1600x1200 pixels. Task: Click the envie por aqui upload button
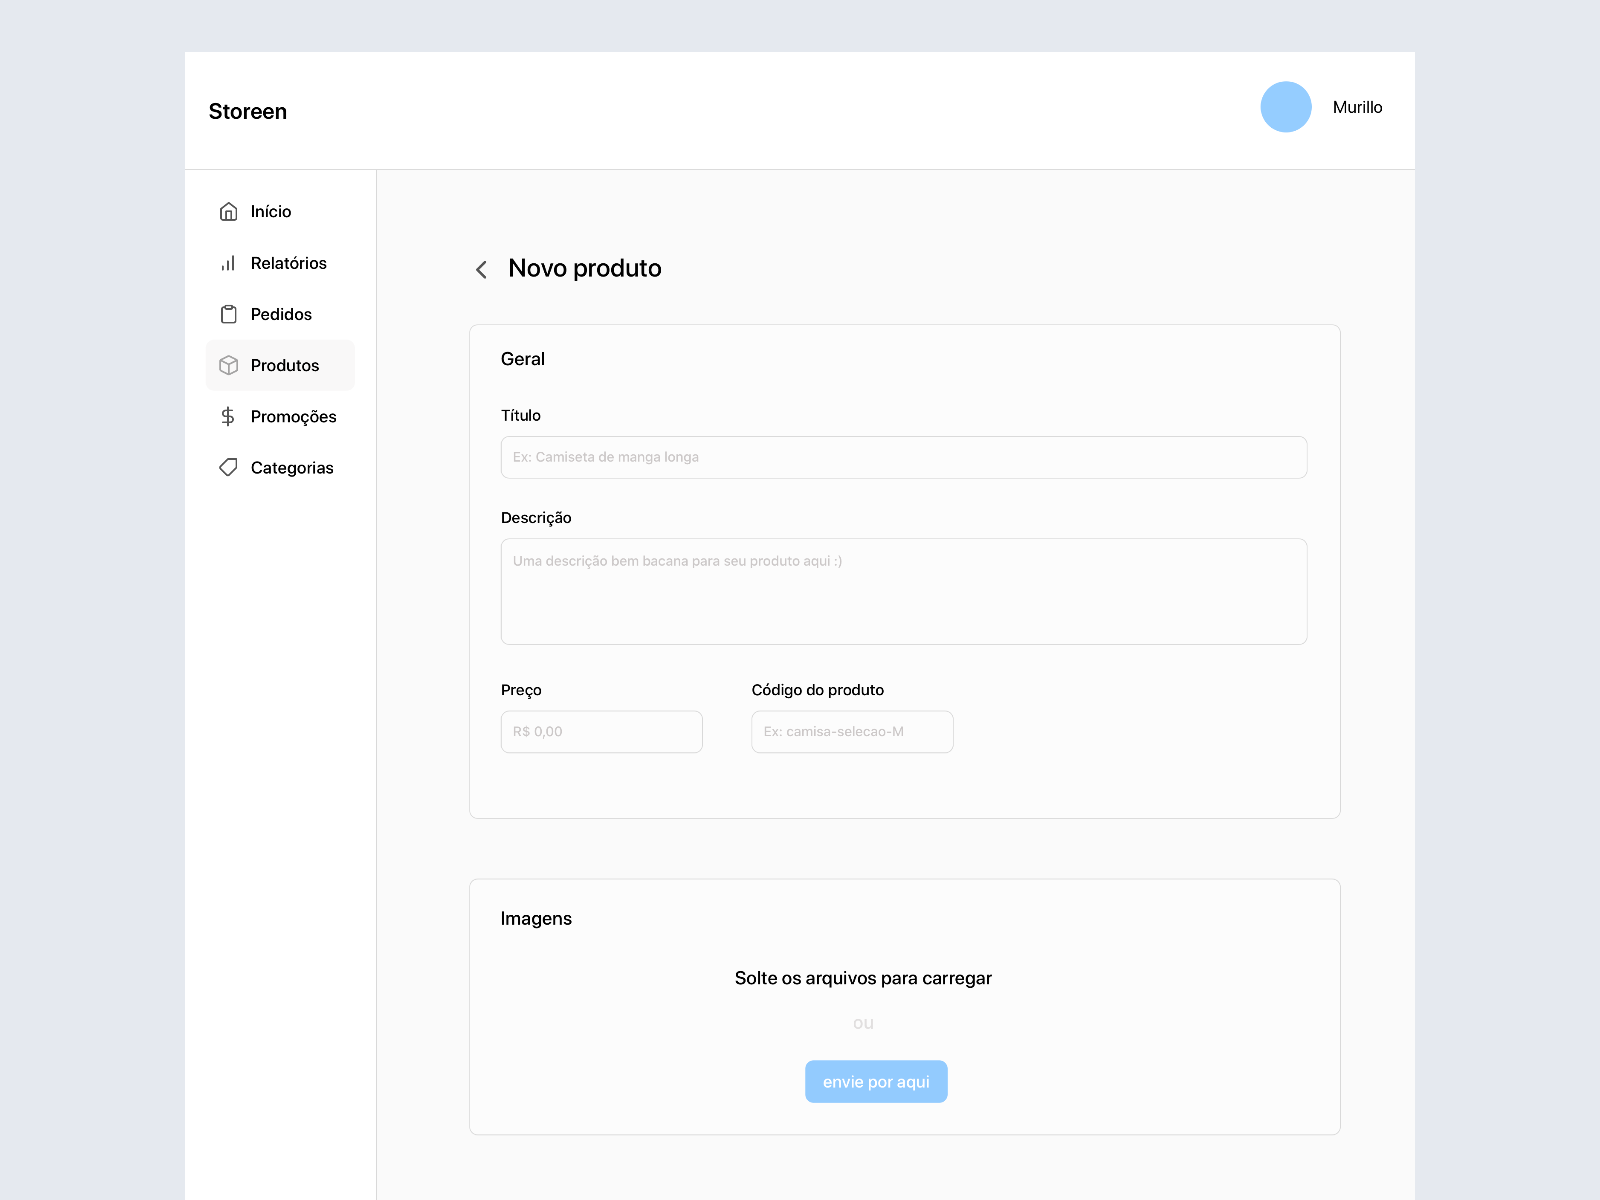876,1081
